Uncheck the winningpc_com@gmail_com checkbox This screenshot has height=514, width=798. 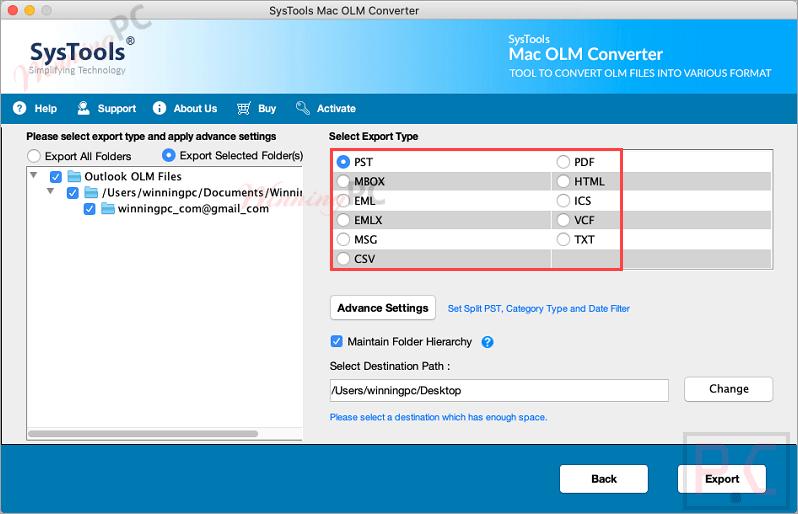click(x=90, y=209)
